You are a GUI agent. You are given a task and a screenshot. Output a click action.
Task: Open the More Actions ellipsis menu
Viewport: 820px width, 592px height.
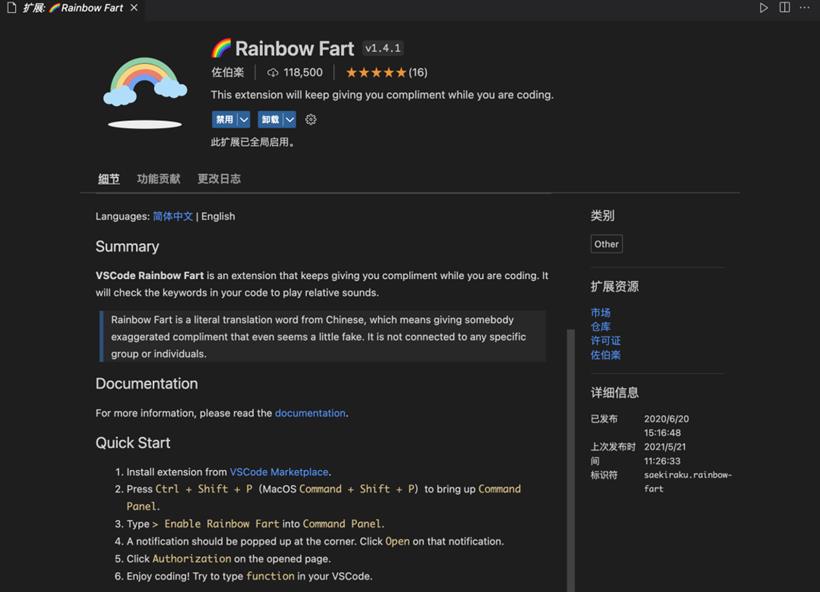point(805,7)
